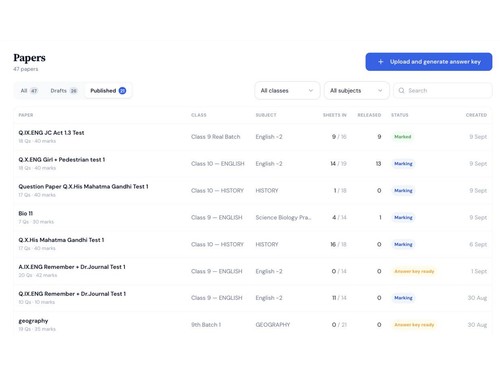Click sheets count 16 / 18
This screenshot has height=375, width=500.
pyautogui.click(x=338, y=244)
